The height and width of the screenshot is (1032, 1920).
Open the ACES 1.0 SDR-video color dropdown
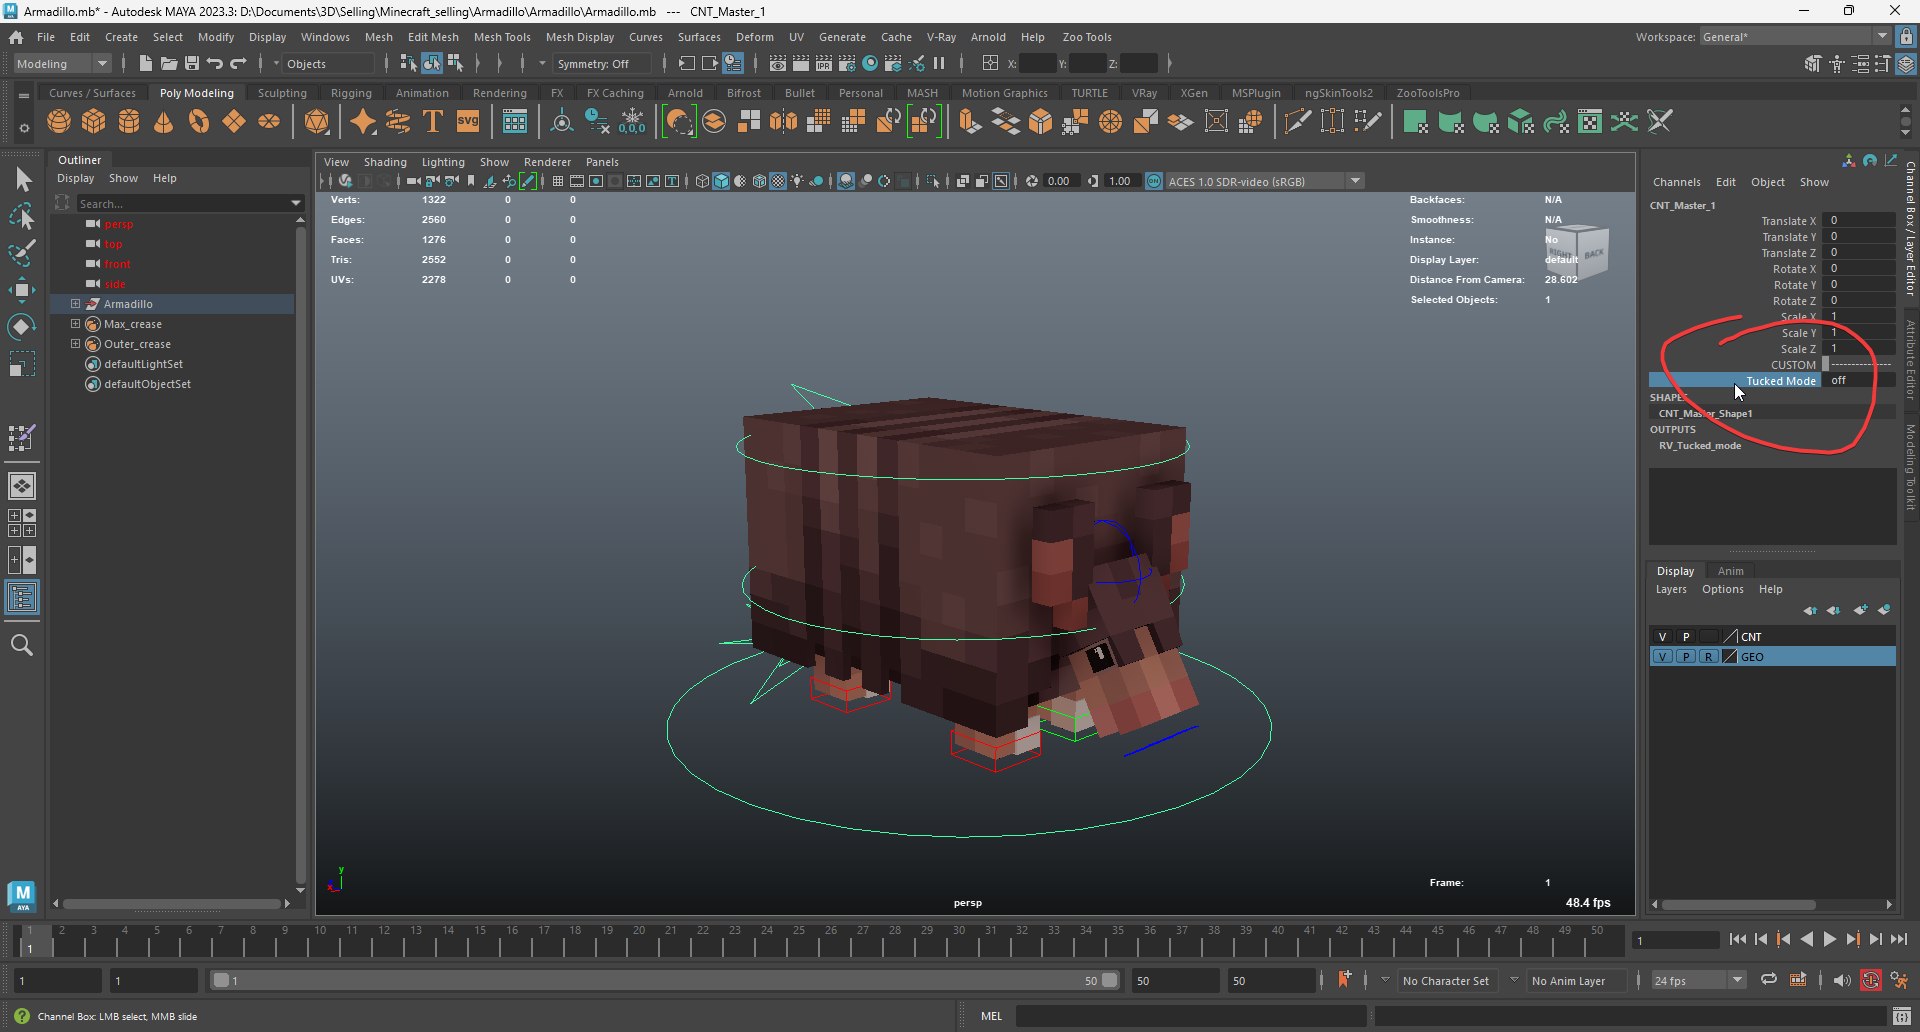(1264, 181)
